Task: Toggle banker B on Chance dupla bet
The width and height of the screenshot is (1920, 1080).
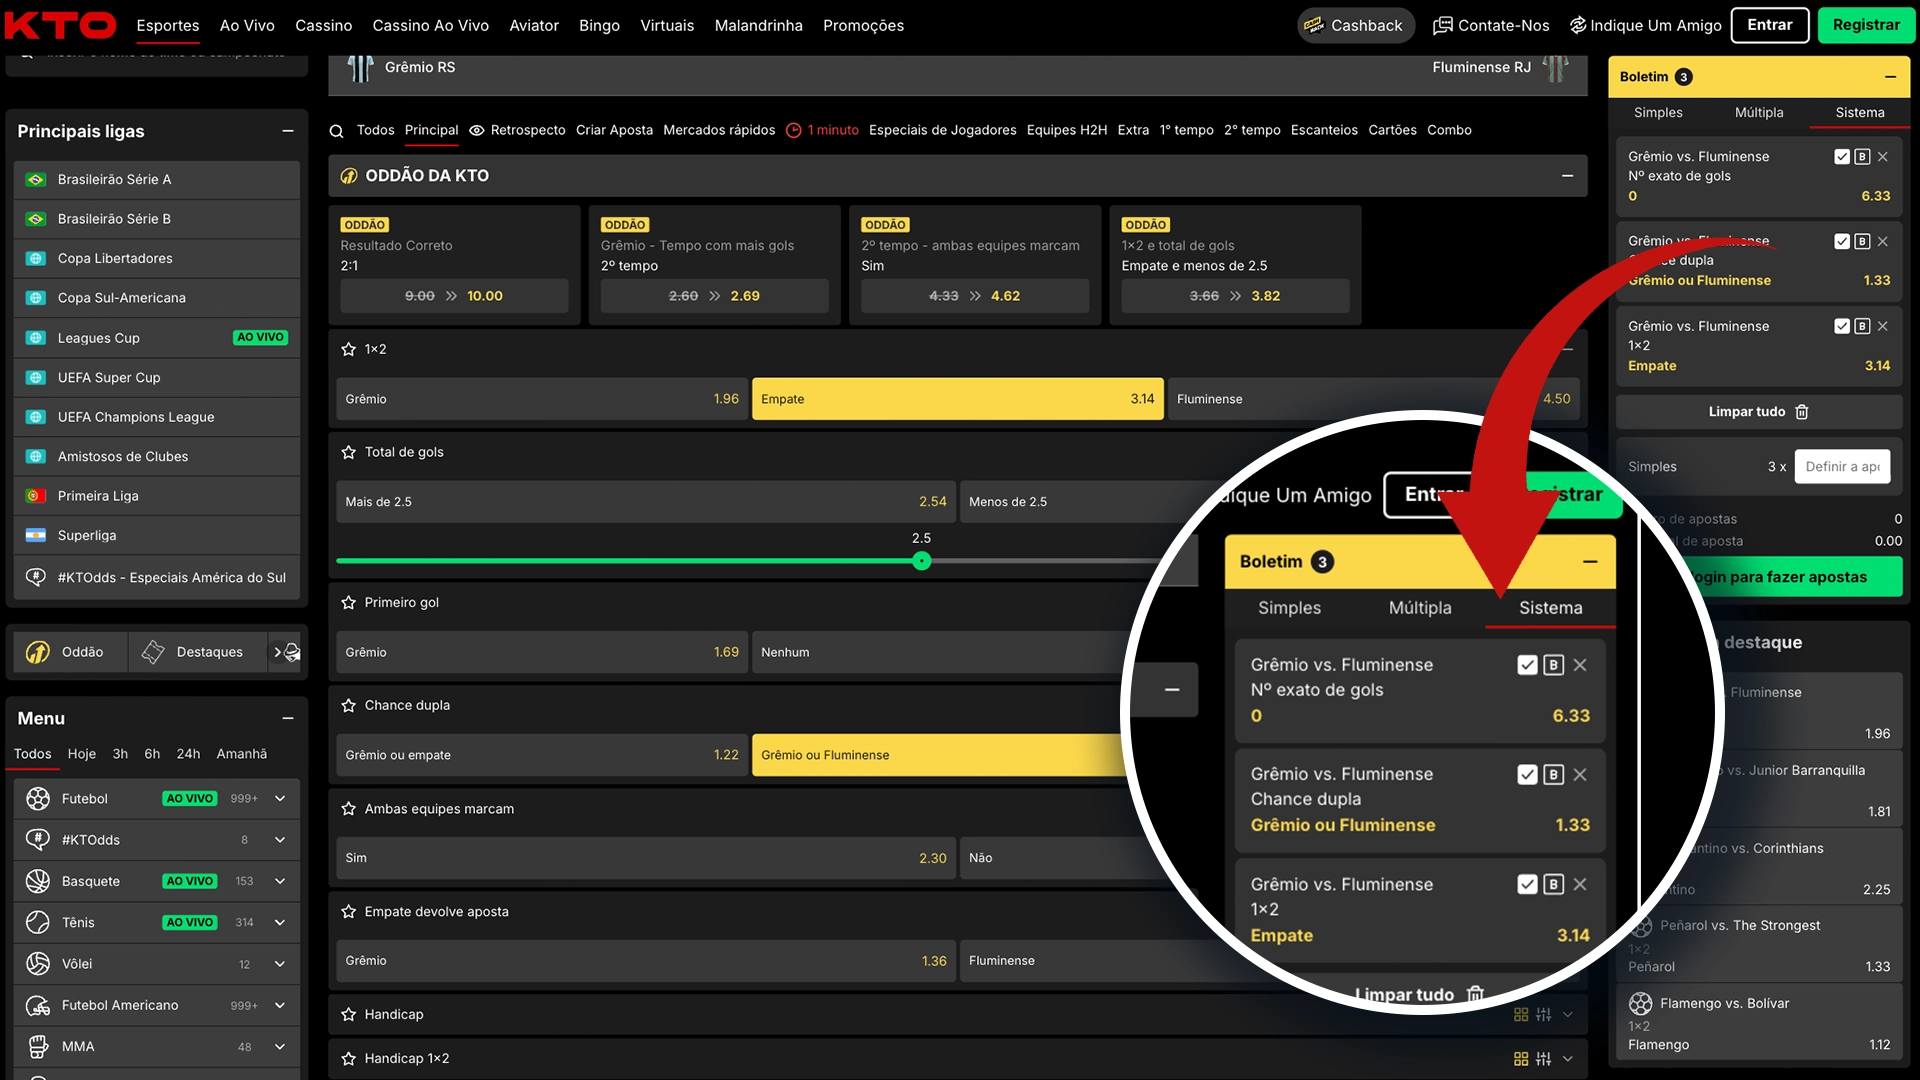Action: pos(1862,242)
